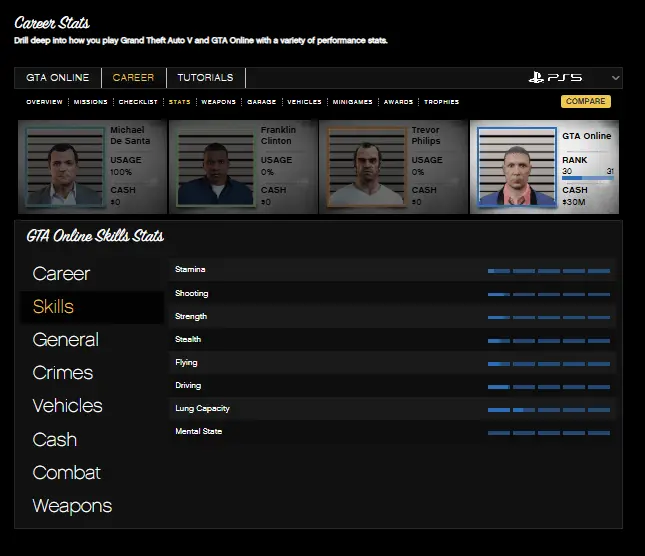Image resolution: width=645 pixels, height=556 pixels.
Task: Click the PS5 platform logo
Action: [x=555, y=78]
